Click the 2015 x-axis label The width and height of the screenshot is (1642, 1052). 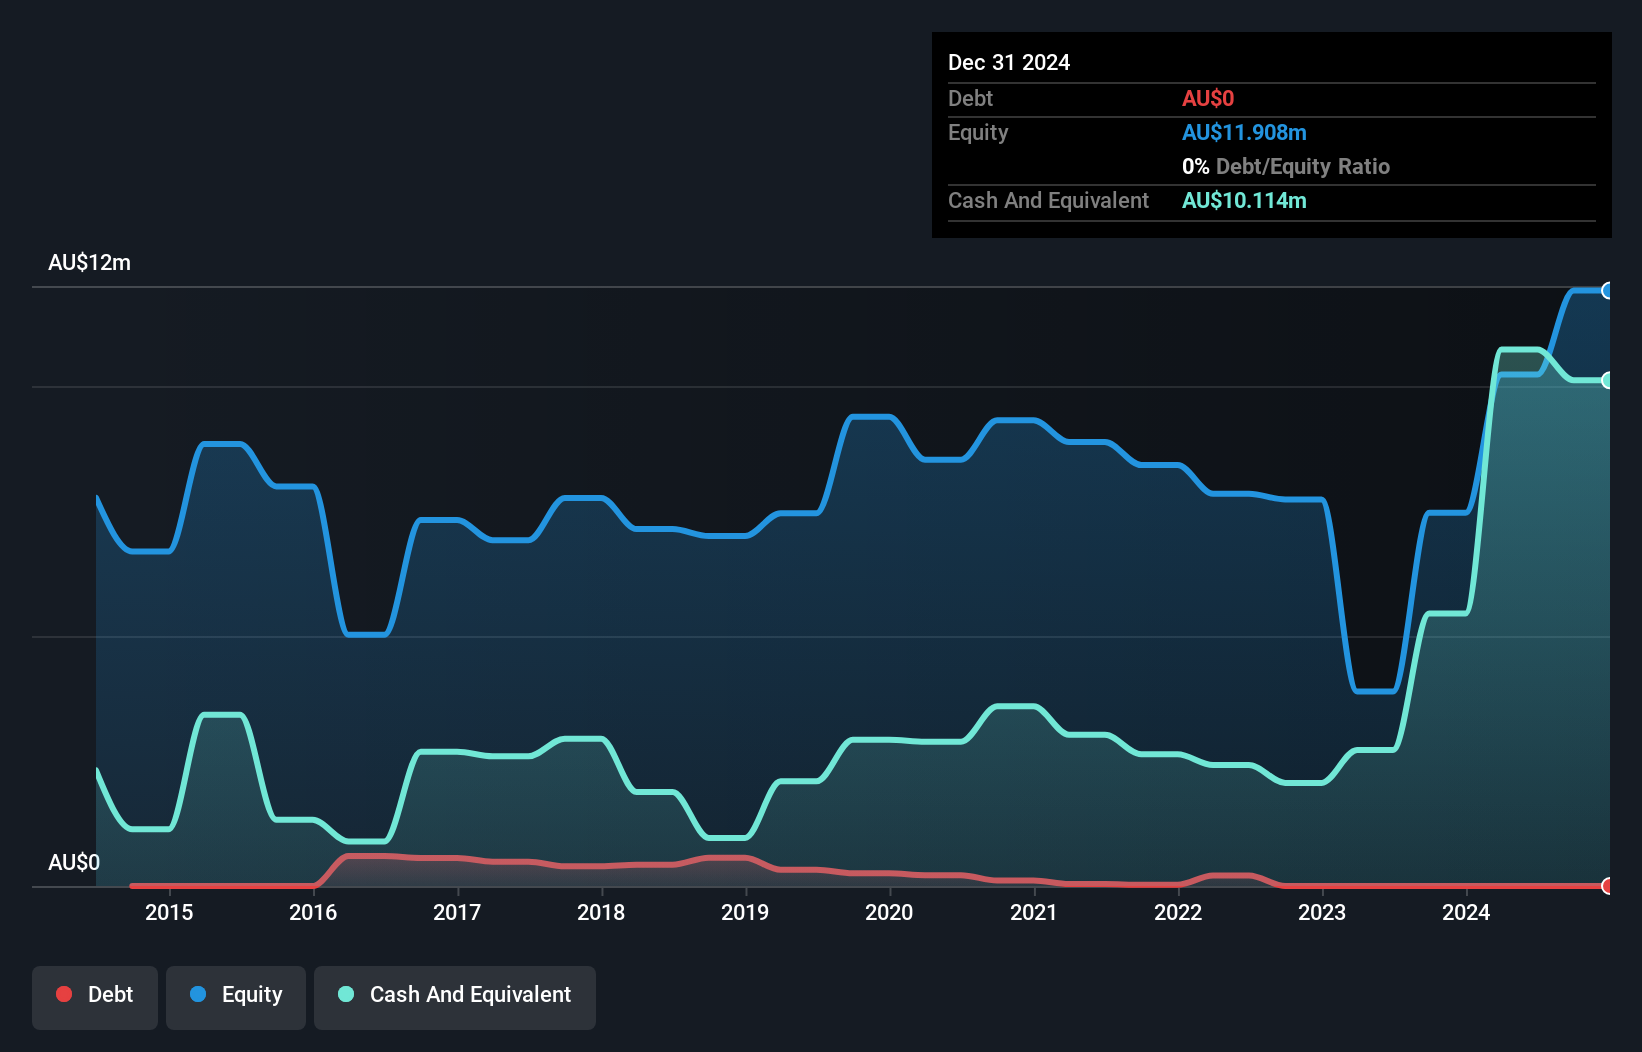[169, 912]
